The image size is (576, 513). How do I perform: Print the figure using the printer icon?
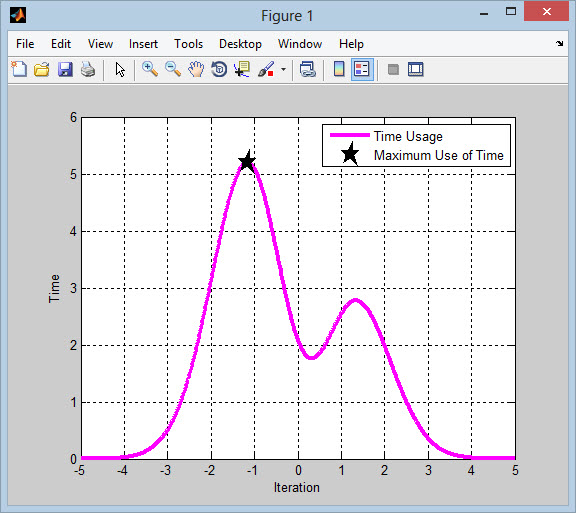[88, 69]
